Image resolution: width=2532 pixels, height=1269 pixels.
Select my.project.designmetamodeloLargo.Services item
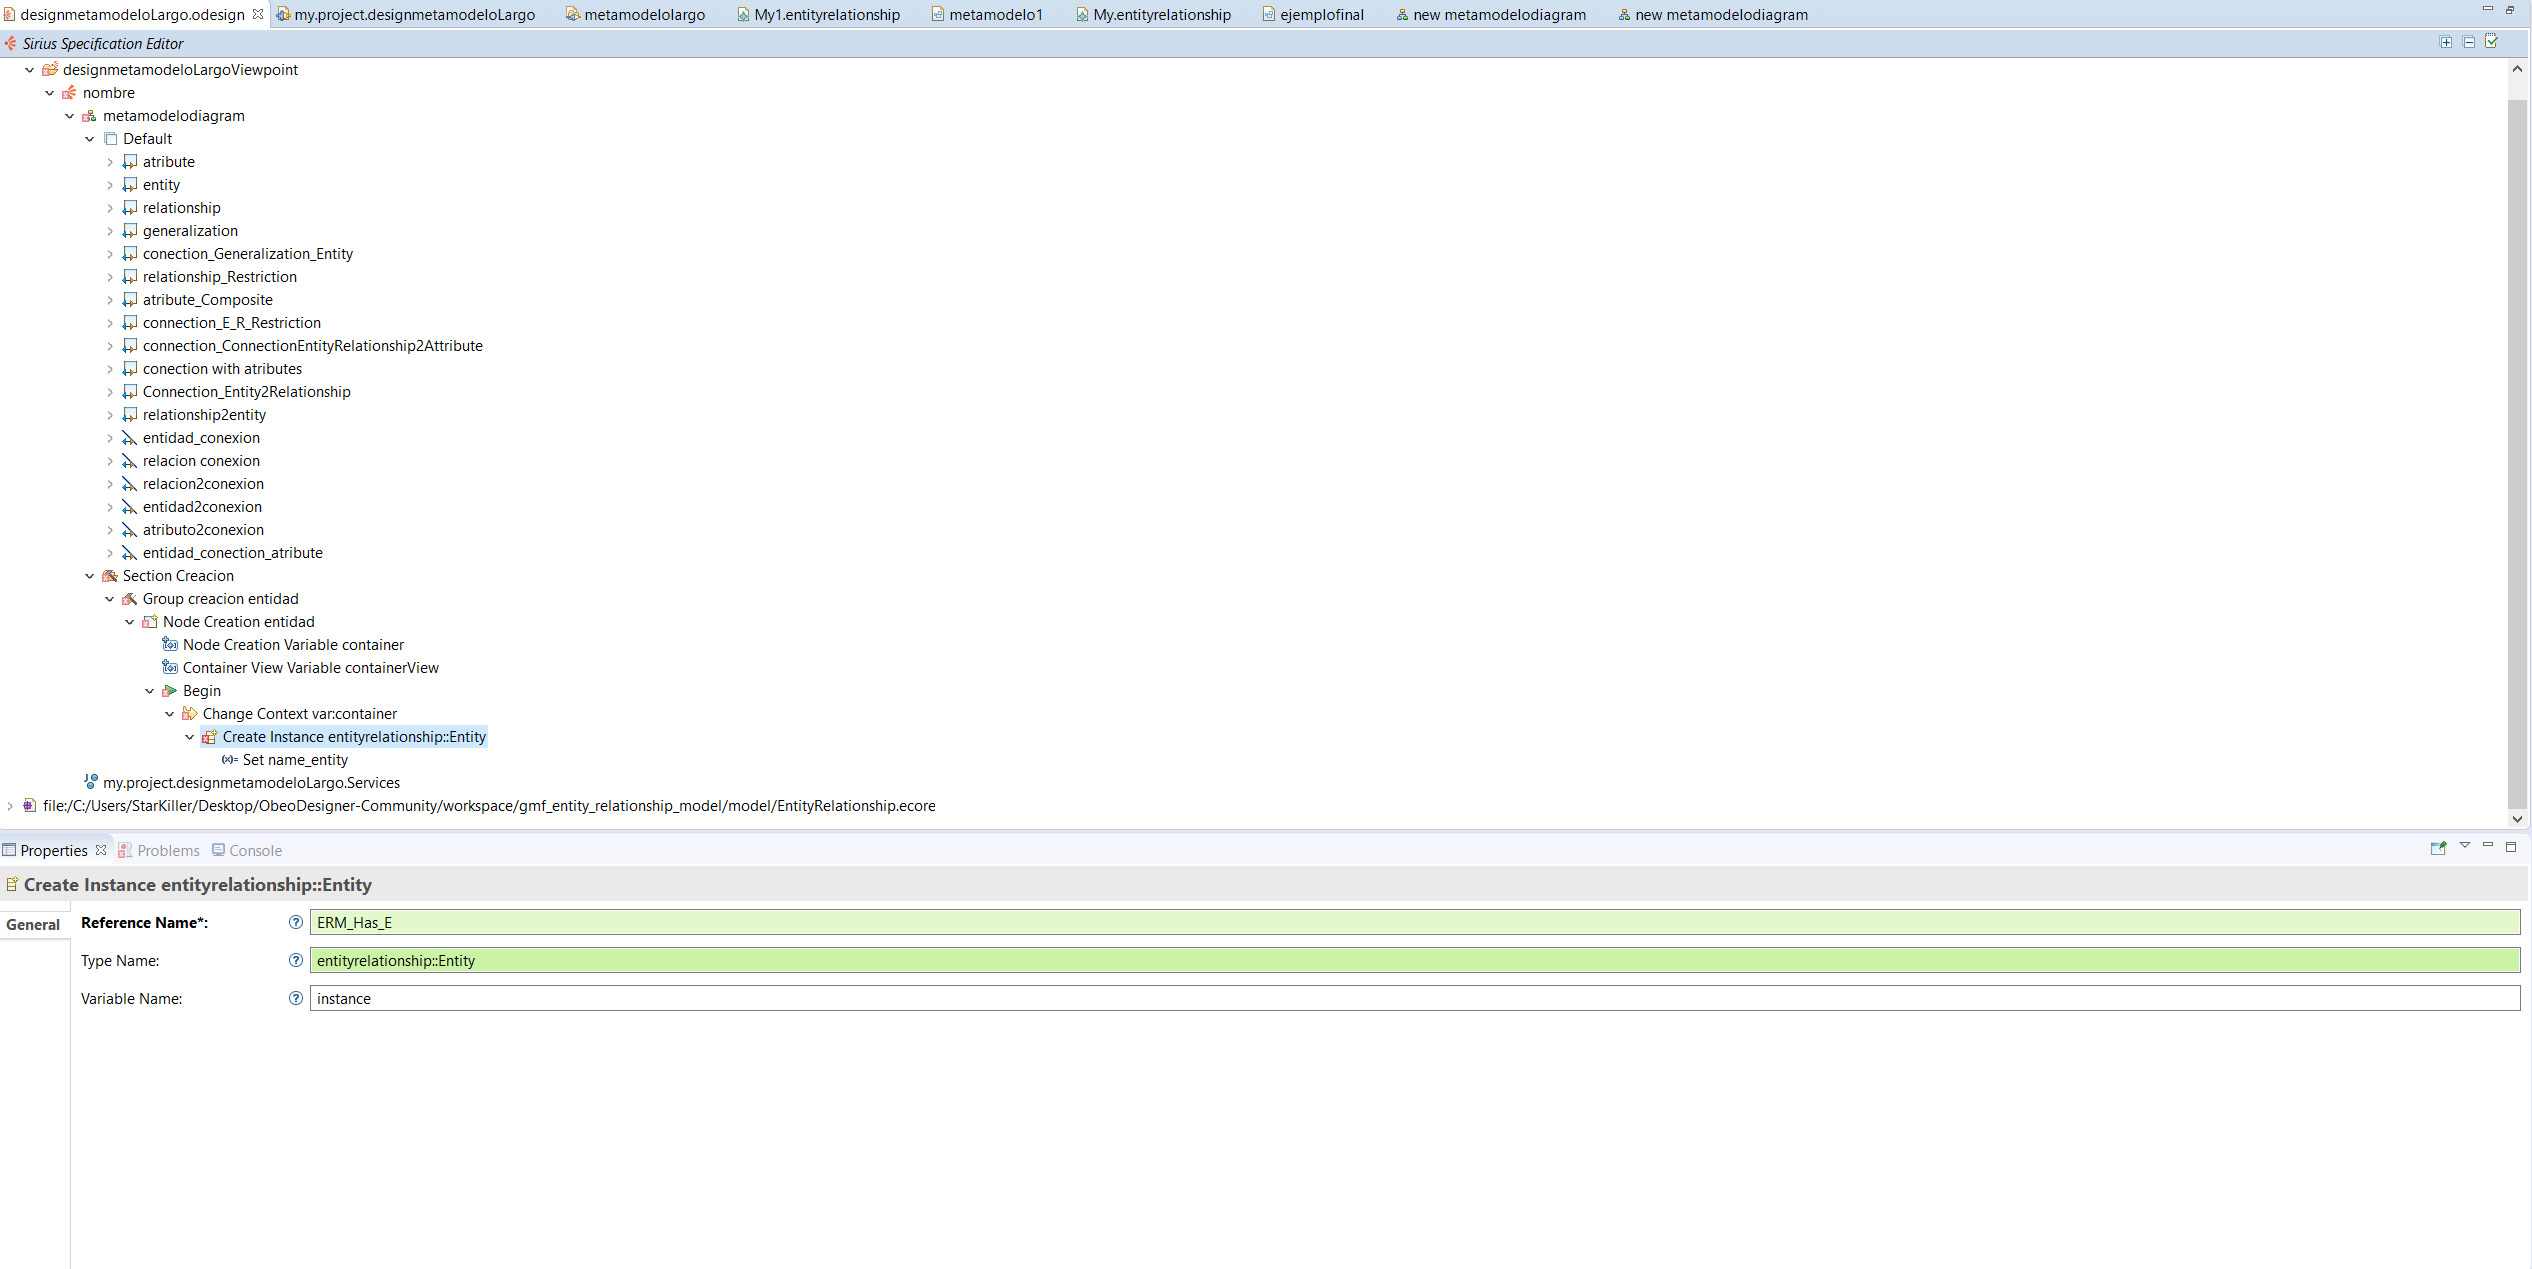[251, 783]
